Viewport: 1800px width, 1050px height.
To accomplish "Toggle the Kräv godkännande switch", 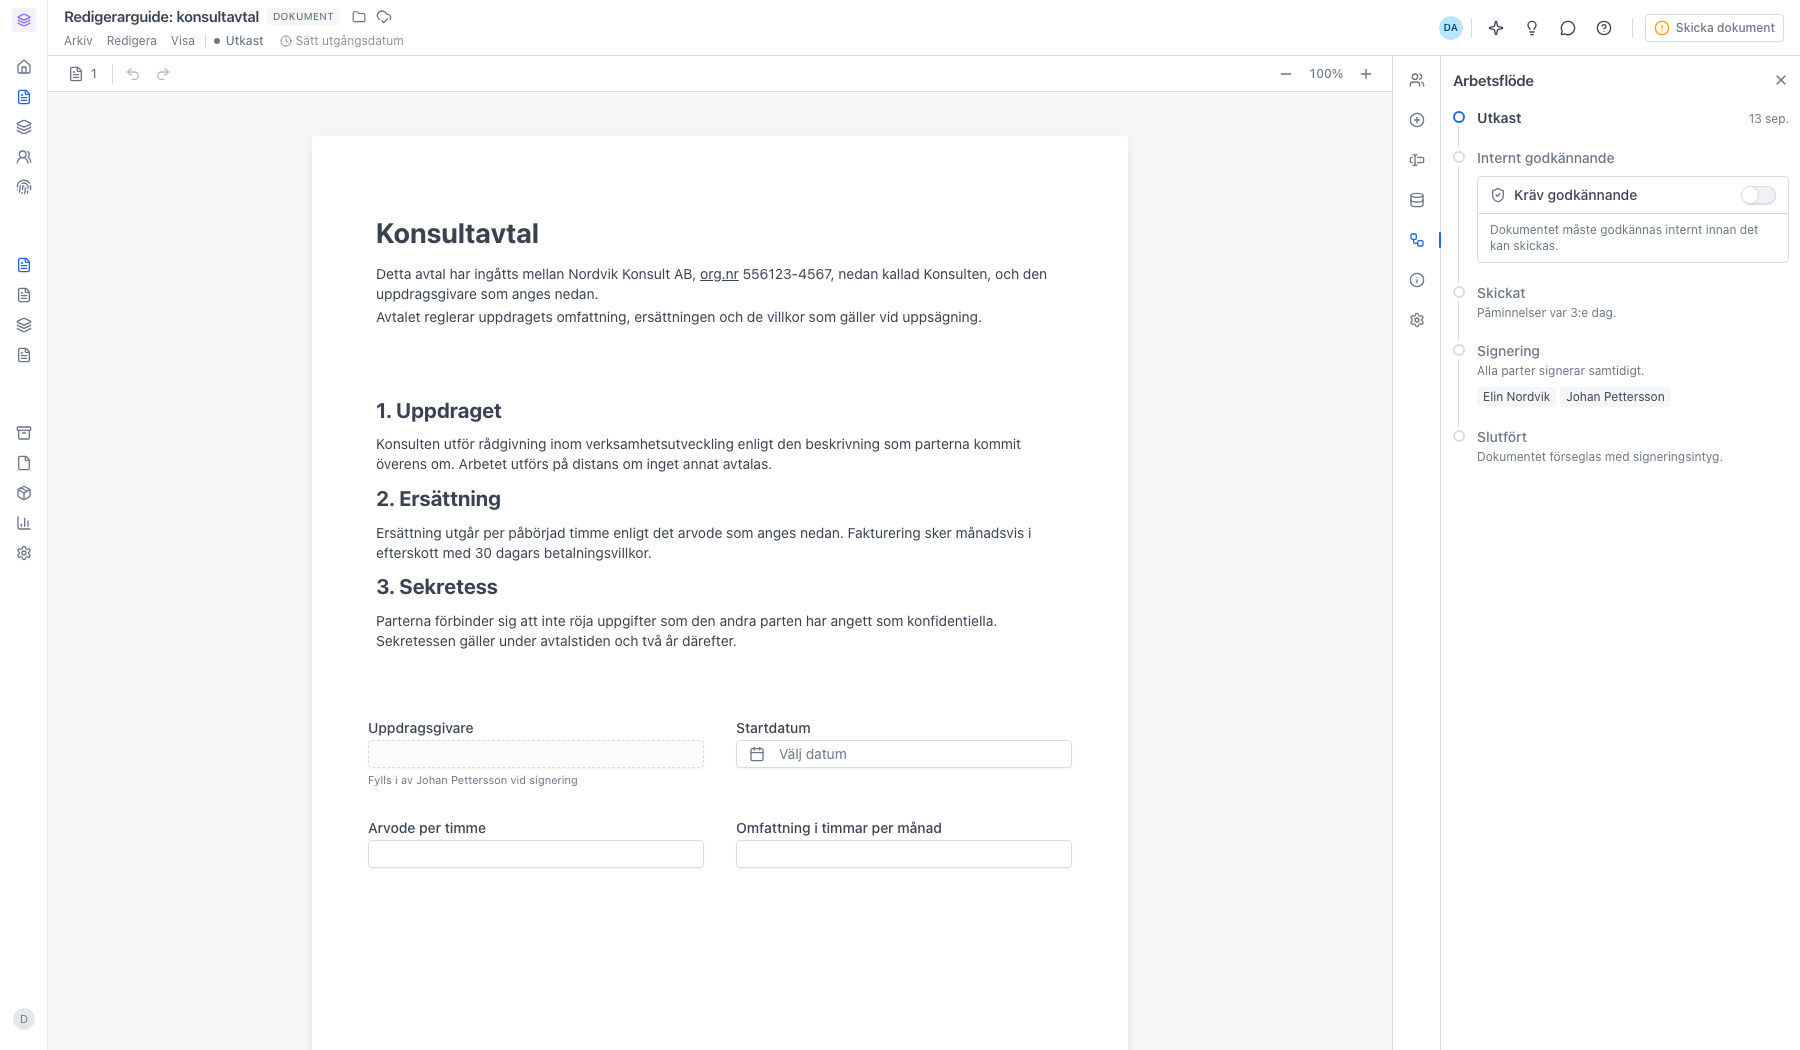I will (1758, 195).
